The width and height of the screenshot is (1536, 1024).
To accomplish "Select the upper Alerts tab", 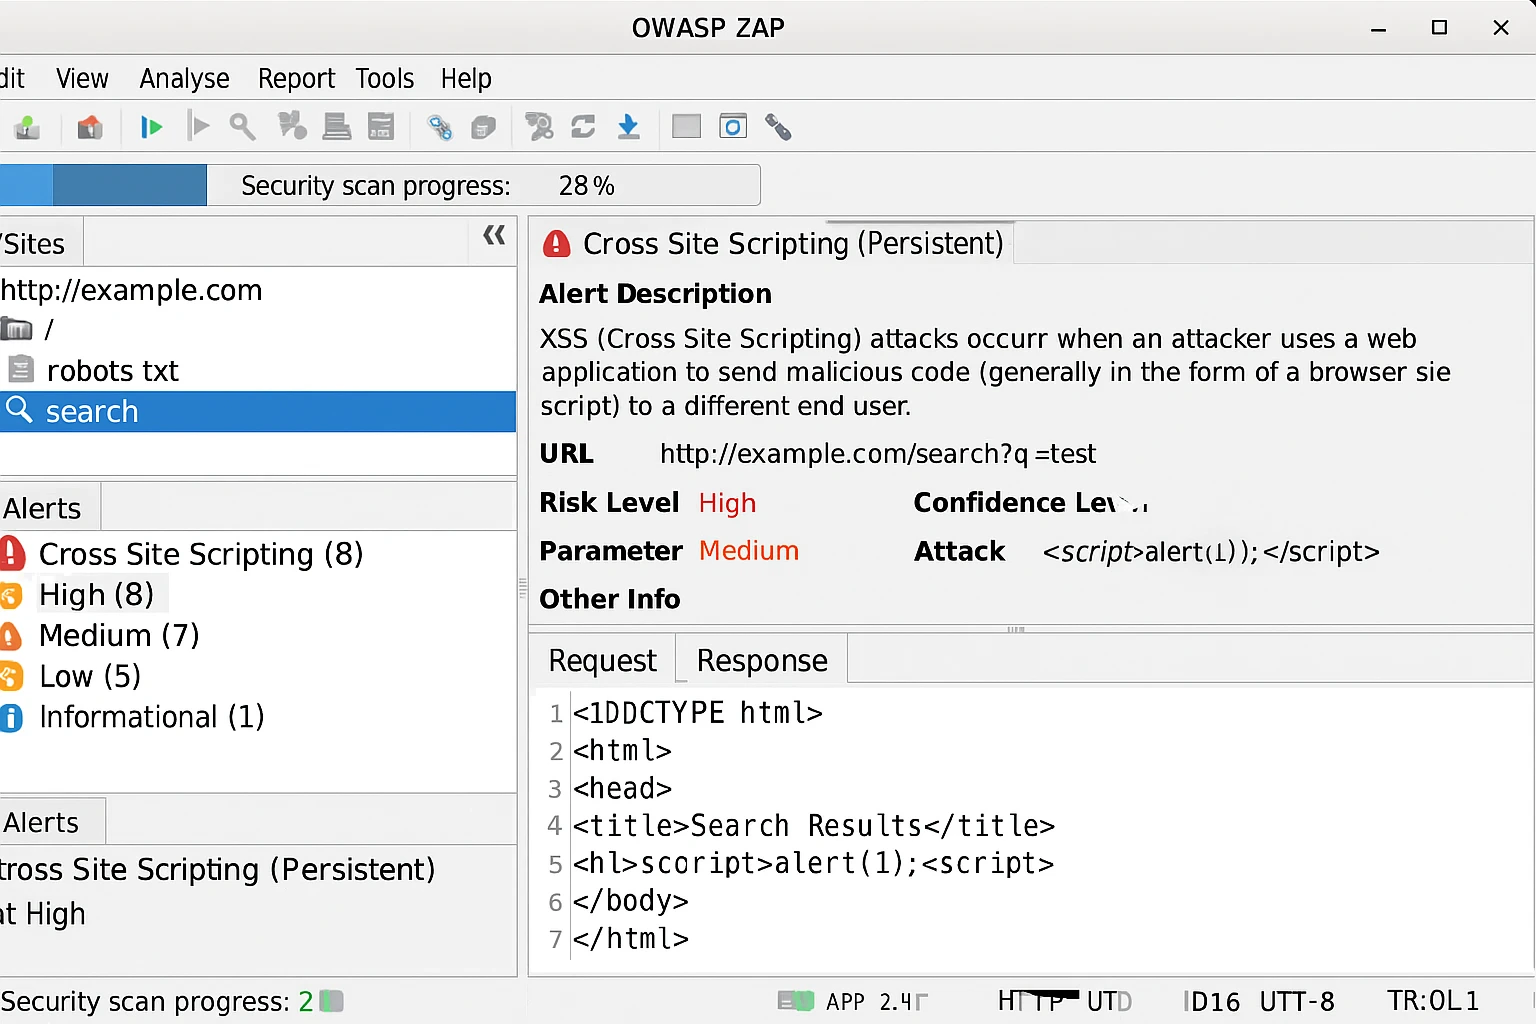I will tap(48, 508).
